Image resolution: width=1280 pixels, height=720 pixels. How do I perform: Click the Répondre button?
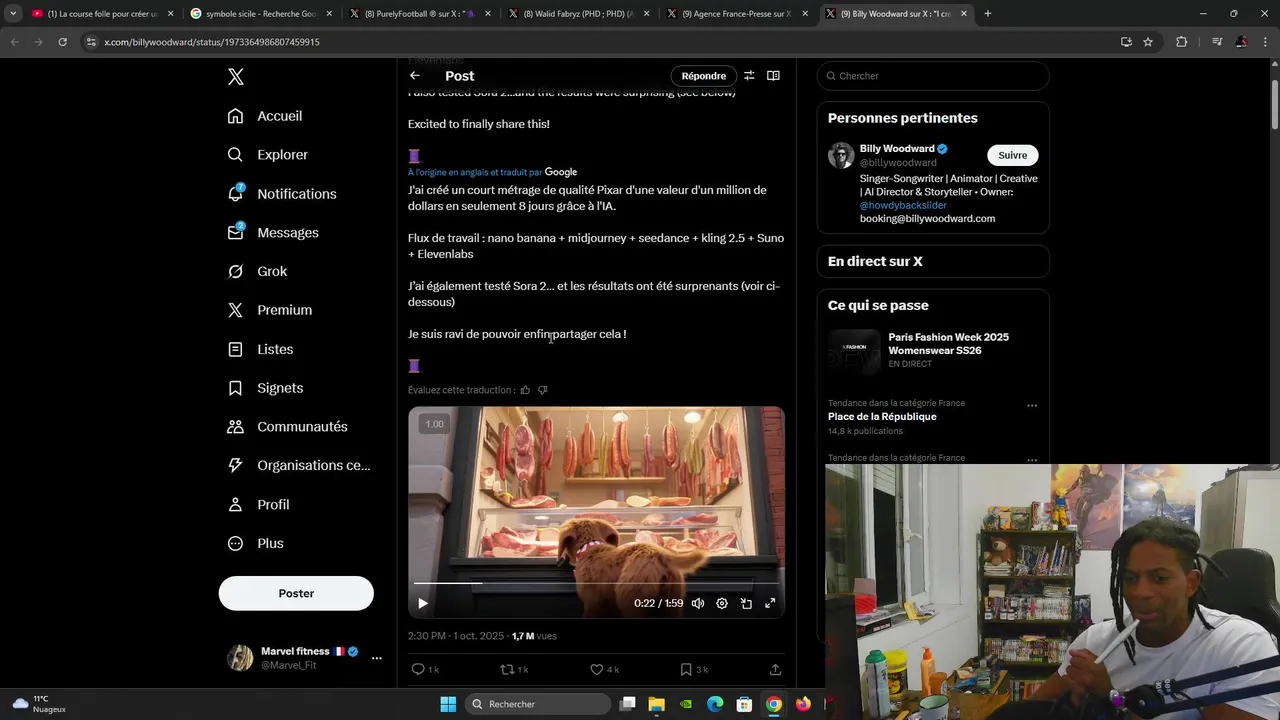(704, 76)
